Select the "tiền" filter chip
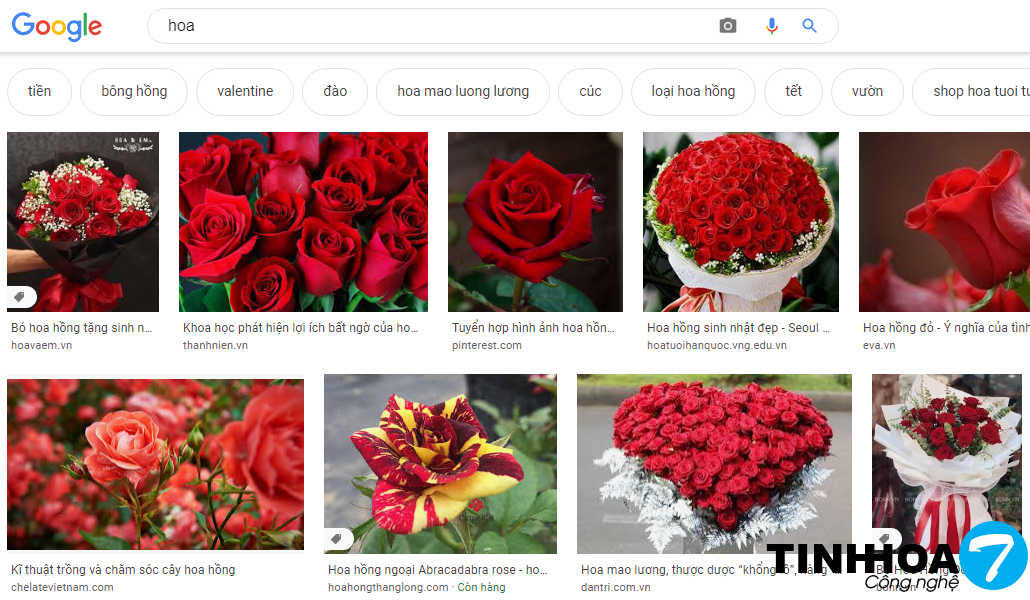 tap(39, 92)
